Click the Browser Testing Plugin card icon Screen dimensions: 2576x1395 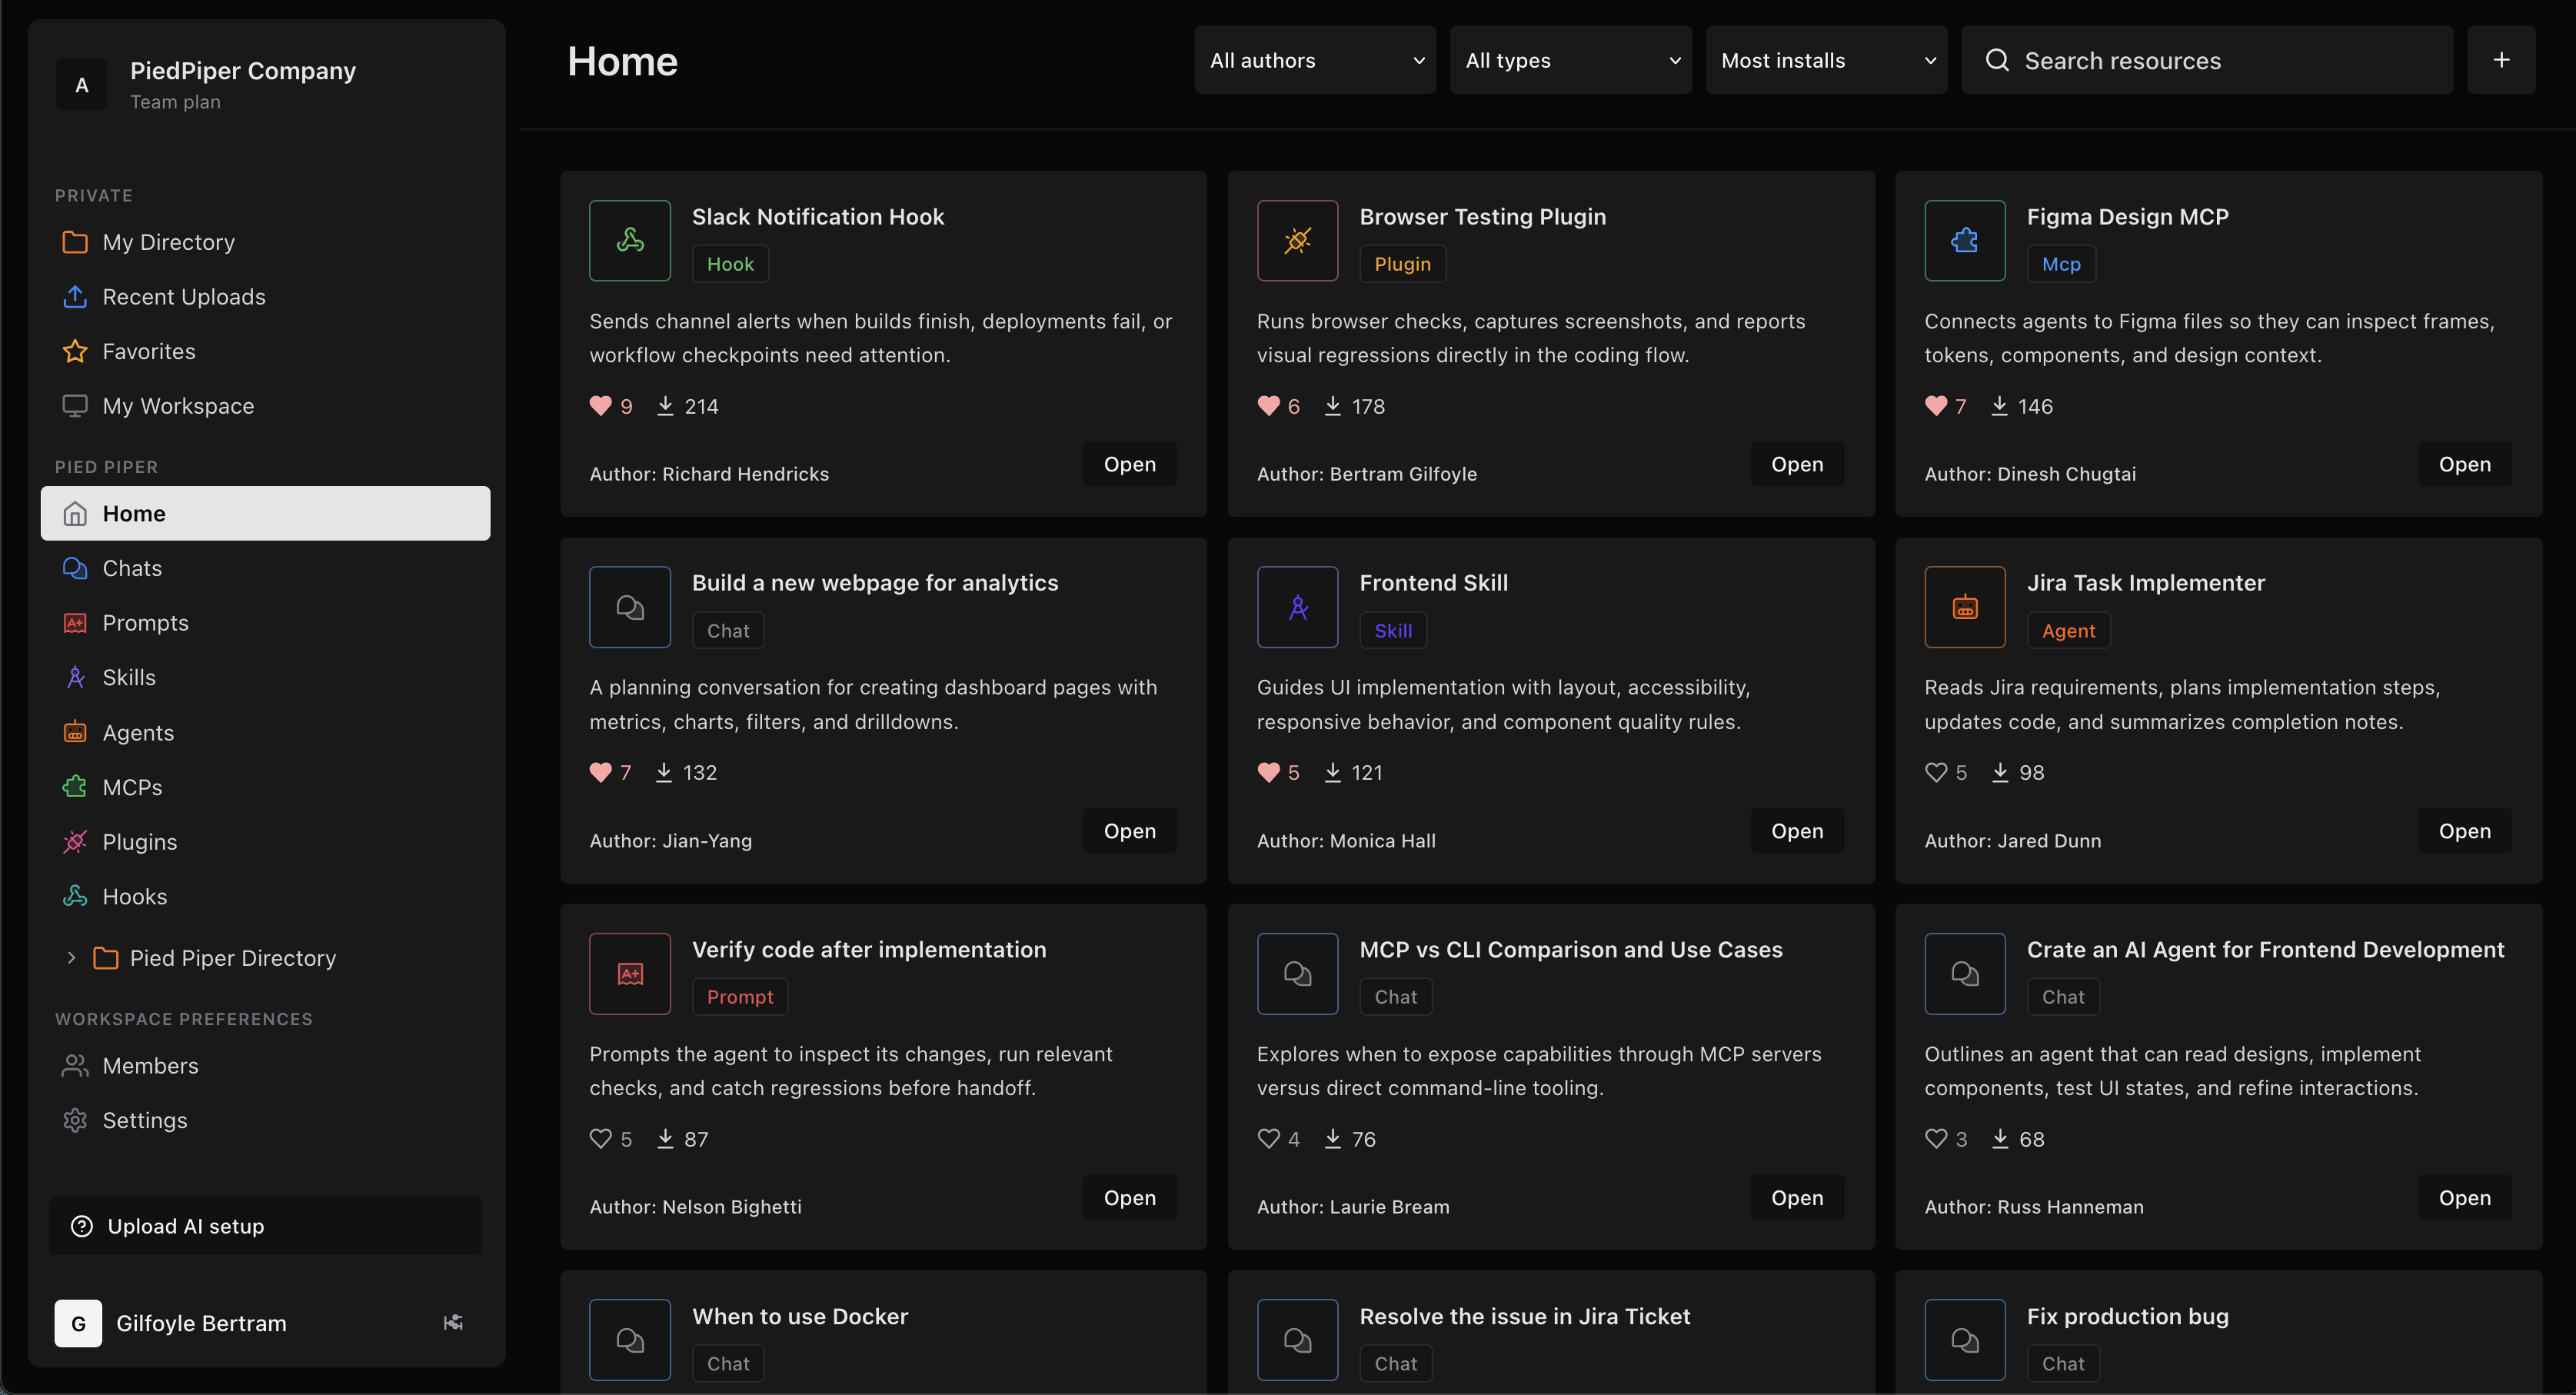click(x=1297, y=240)
